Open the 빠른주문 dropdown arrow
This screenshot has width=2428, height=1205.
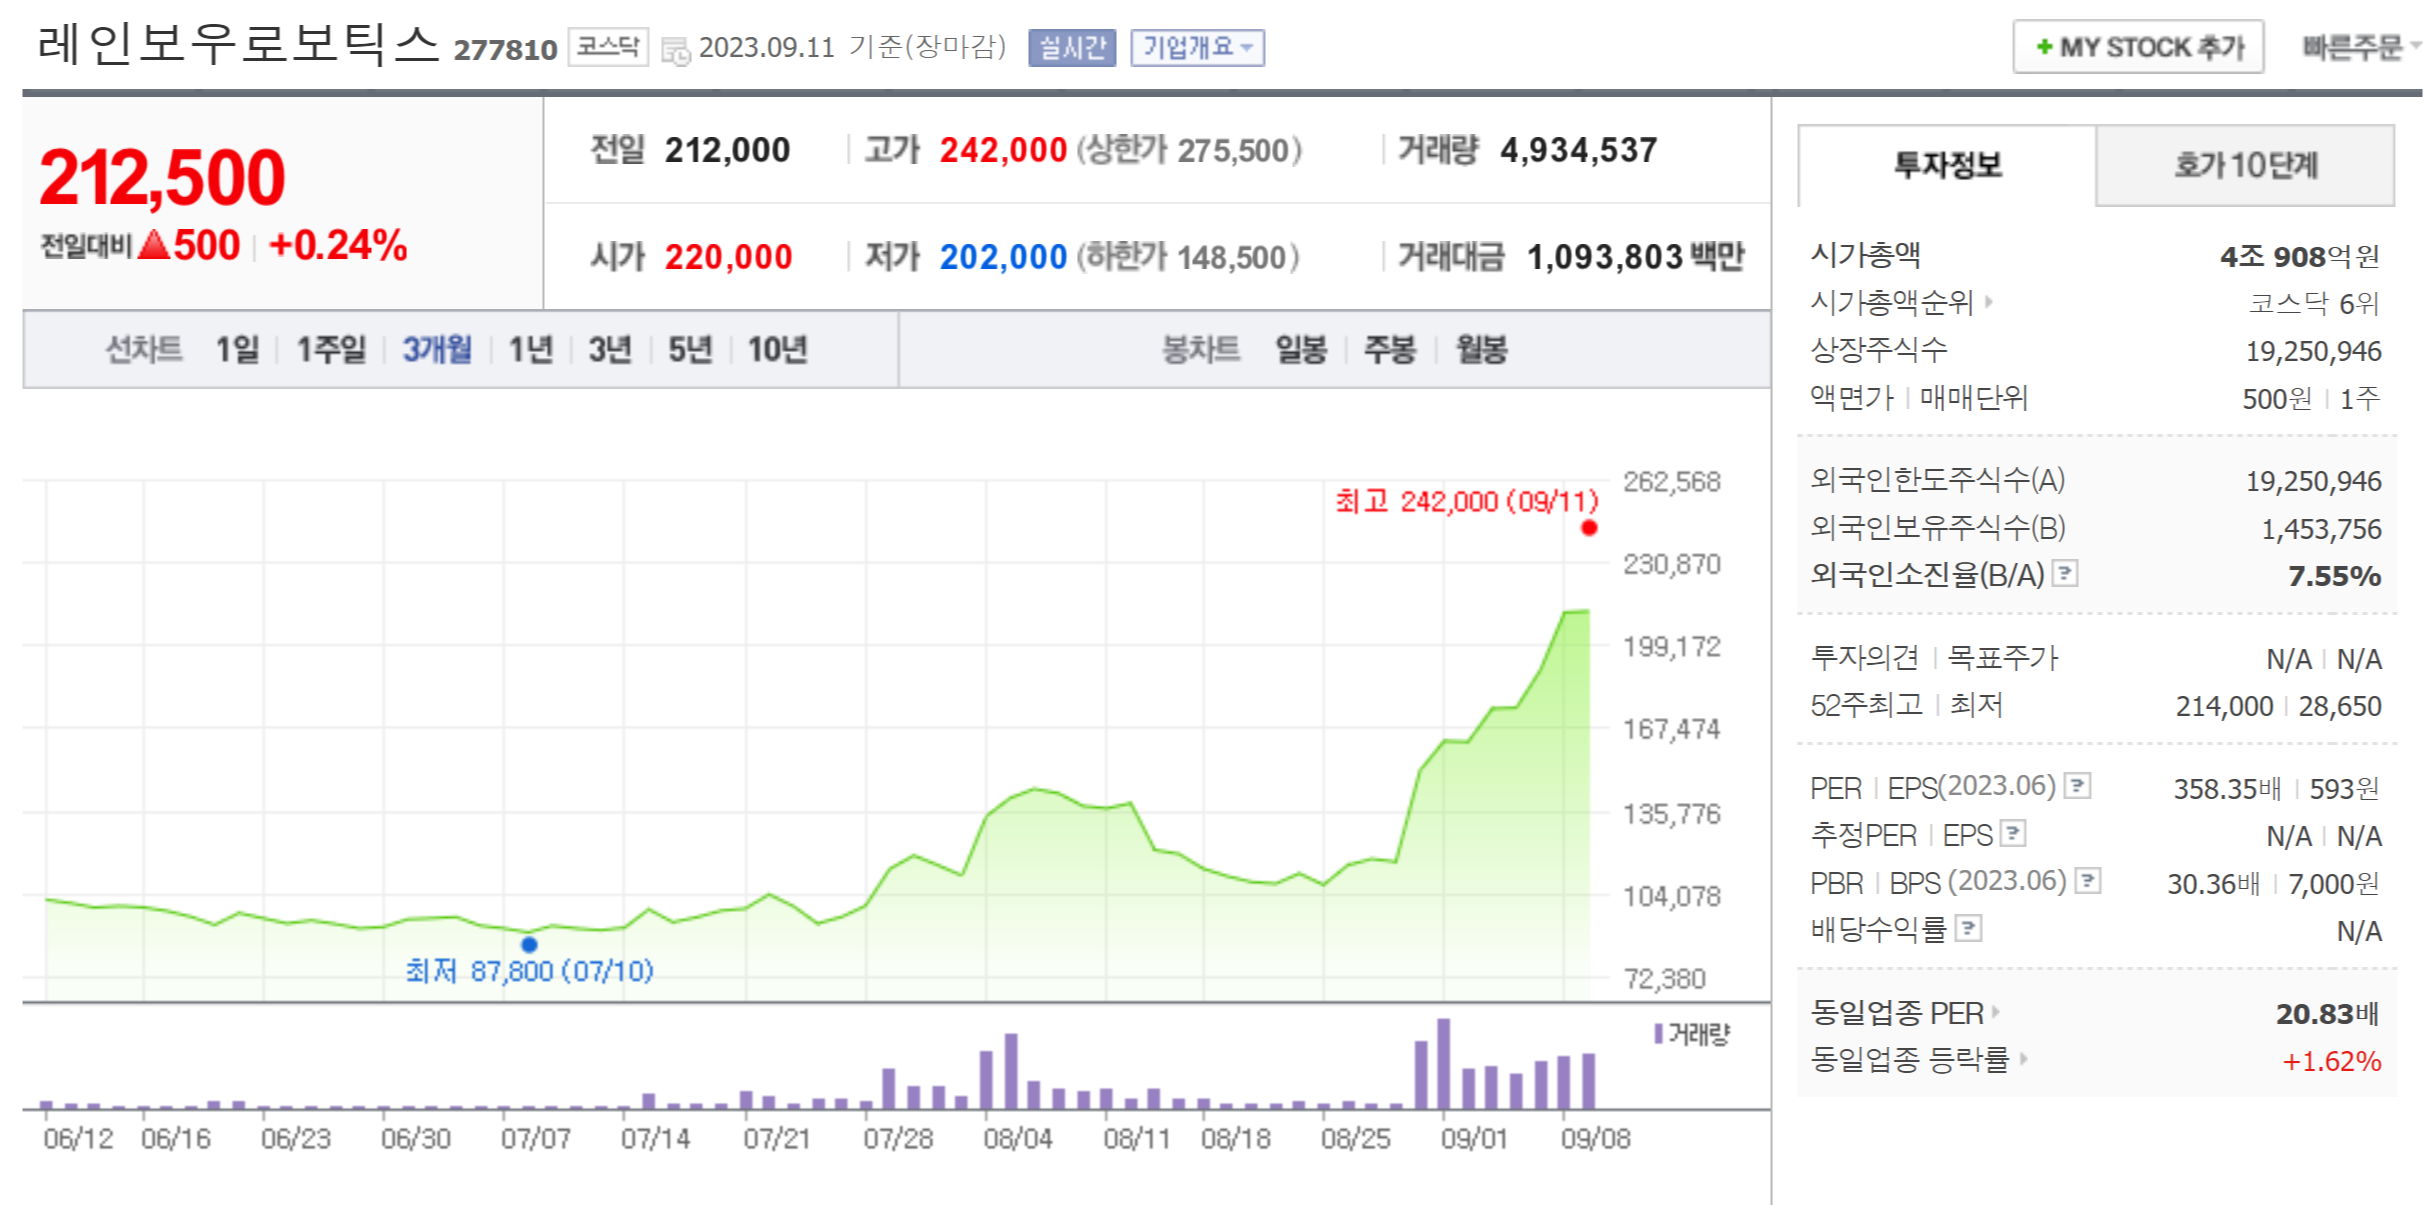click(2414, 46)
